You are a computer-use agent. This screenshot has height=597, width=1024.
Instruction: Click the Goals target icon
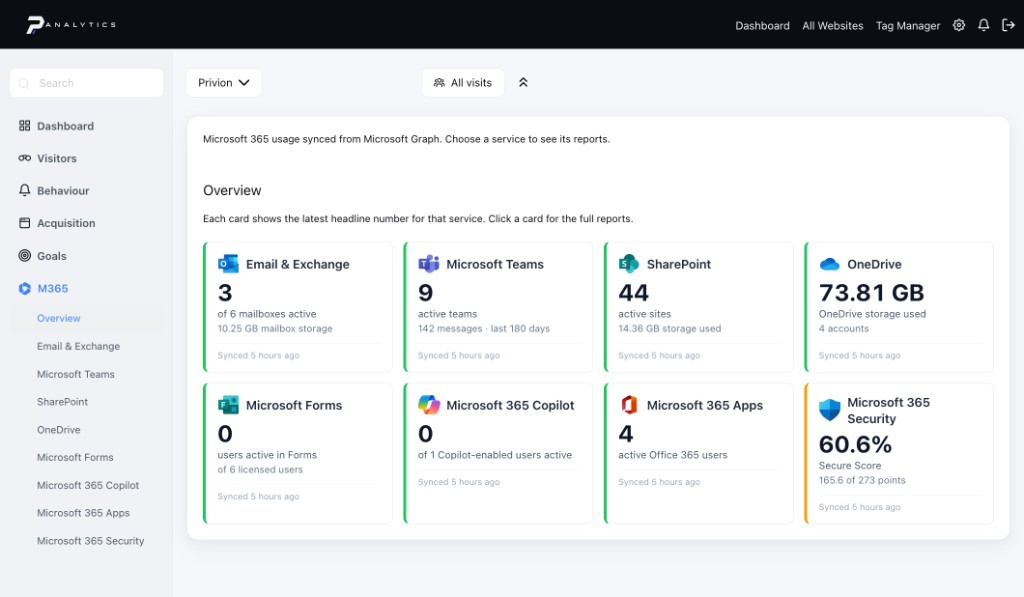click(x=25, y=255)
